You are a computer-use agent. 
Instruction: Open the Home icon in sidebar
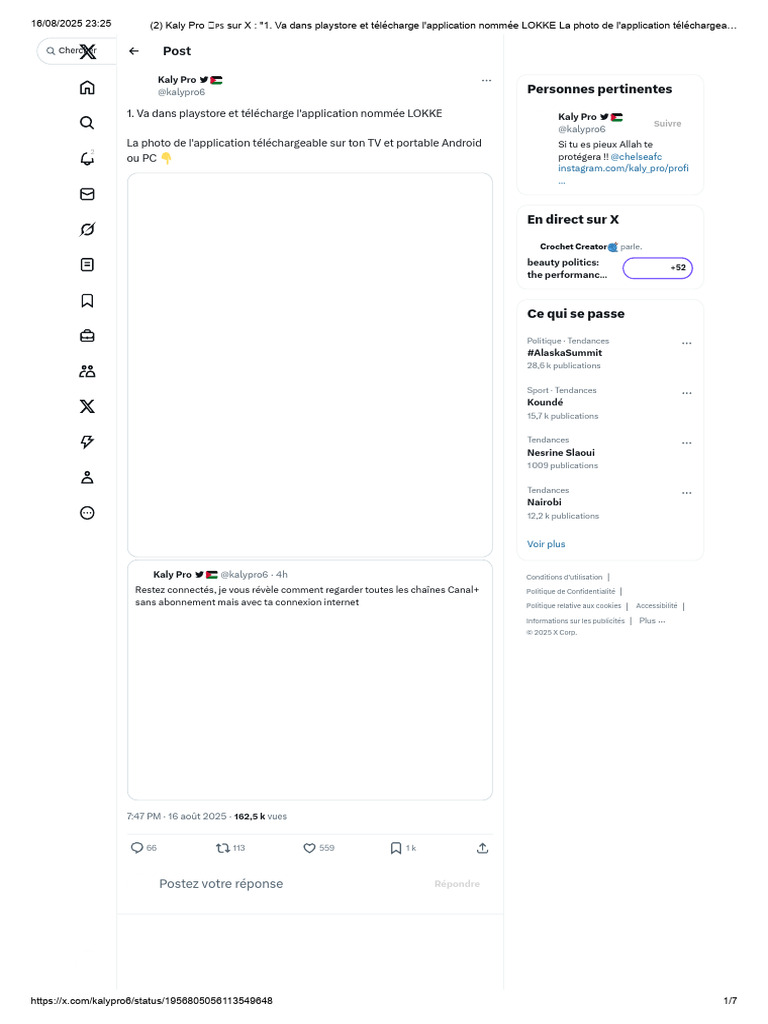tap(87, 87)
